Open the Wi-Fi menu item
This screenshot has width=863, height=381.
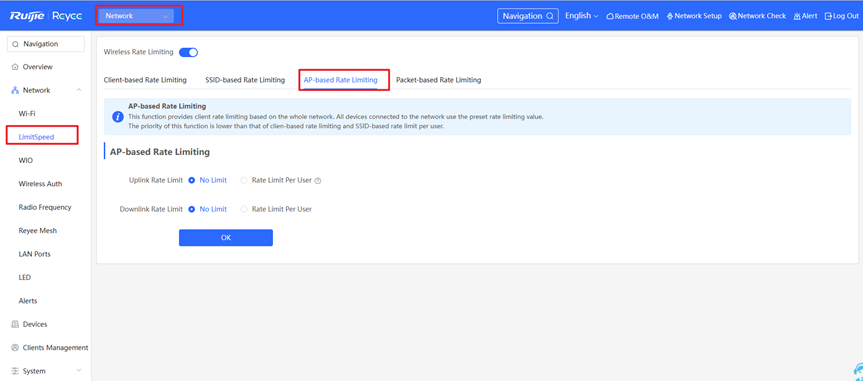[x=27, y=113]
